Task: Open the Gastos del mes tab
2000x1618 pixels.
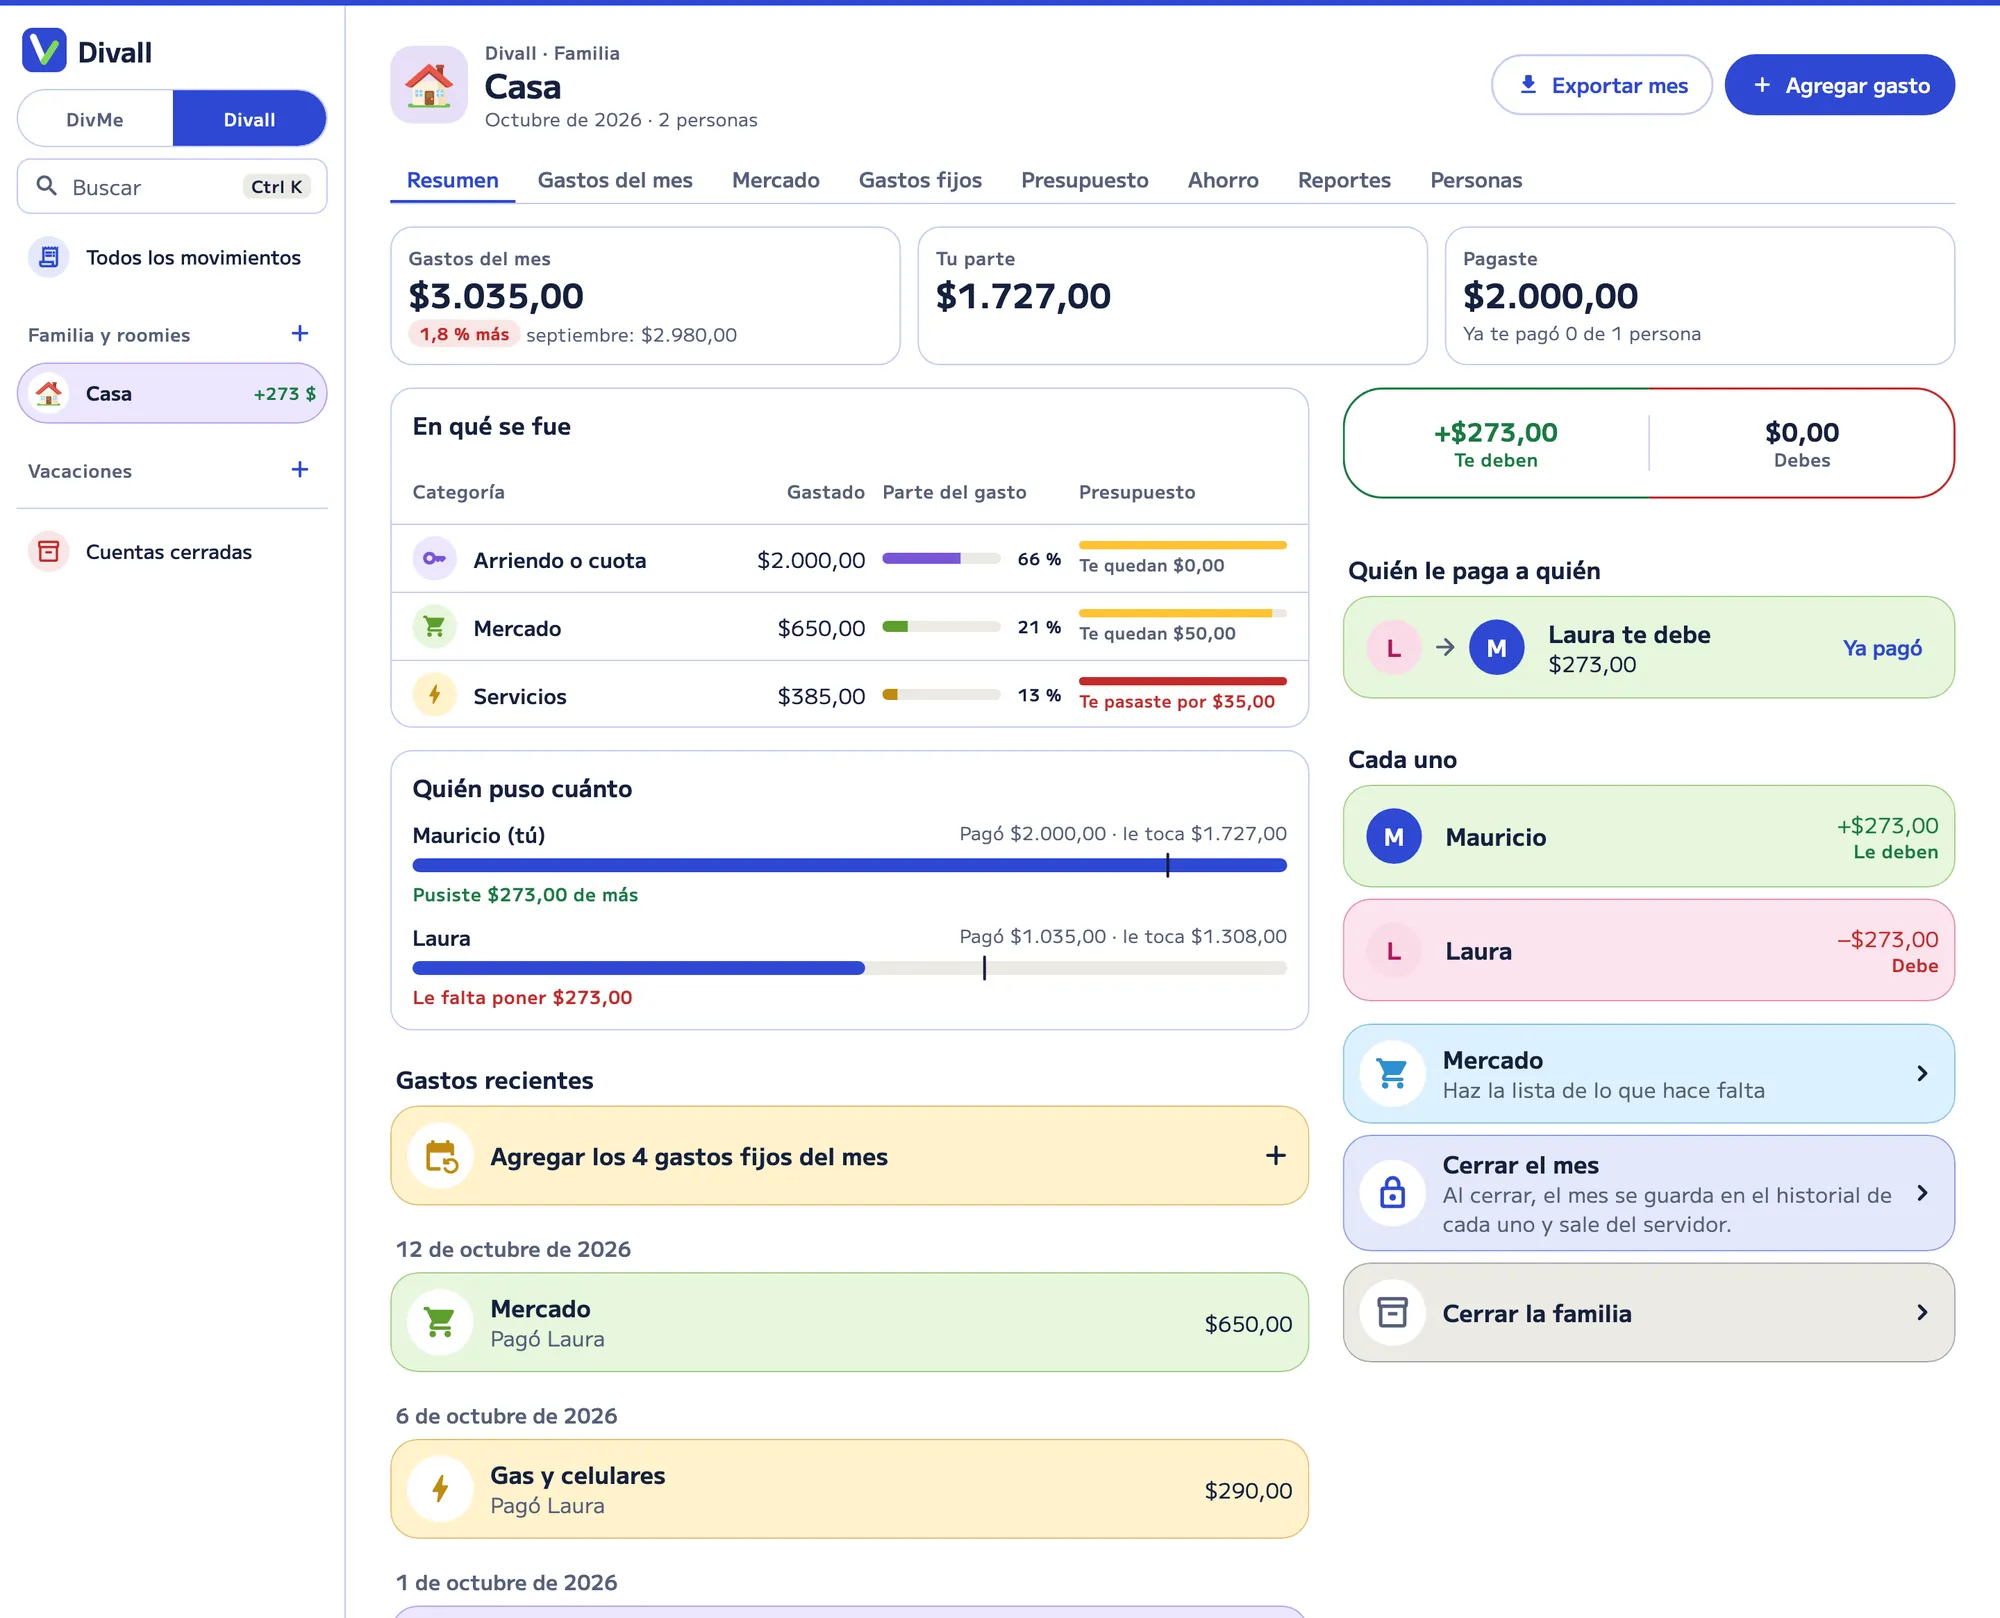Action: (615, 180)
